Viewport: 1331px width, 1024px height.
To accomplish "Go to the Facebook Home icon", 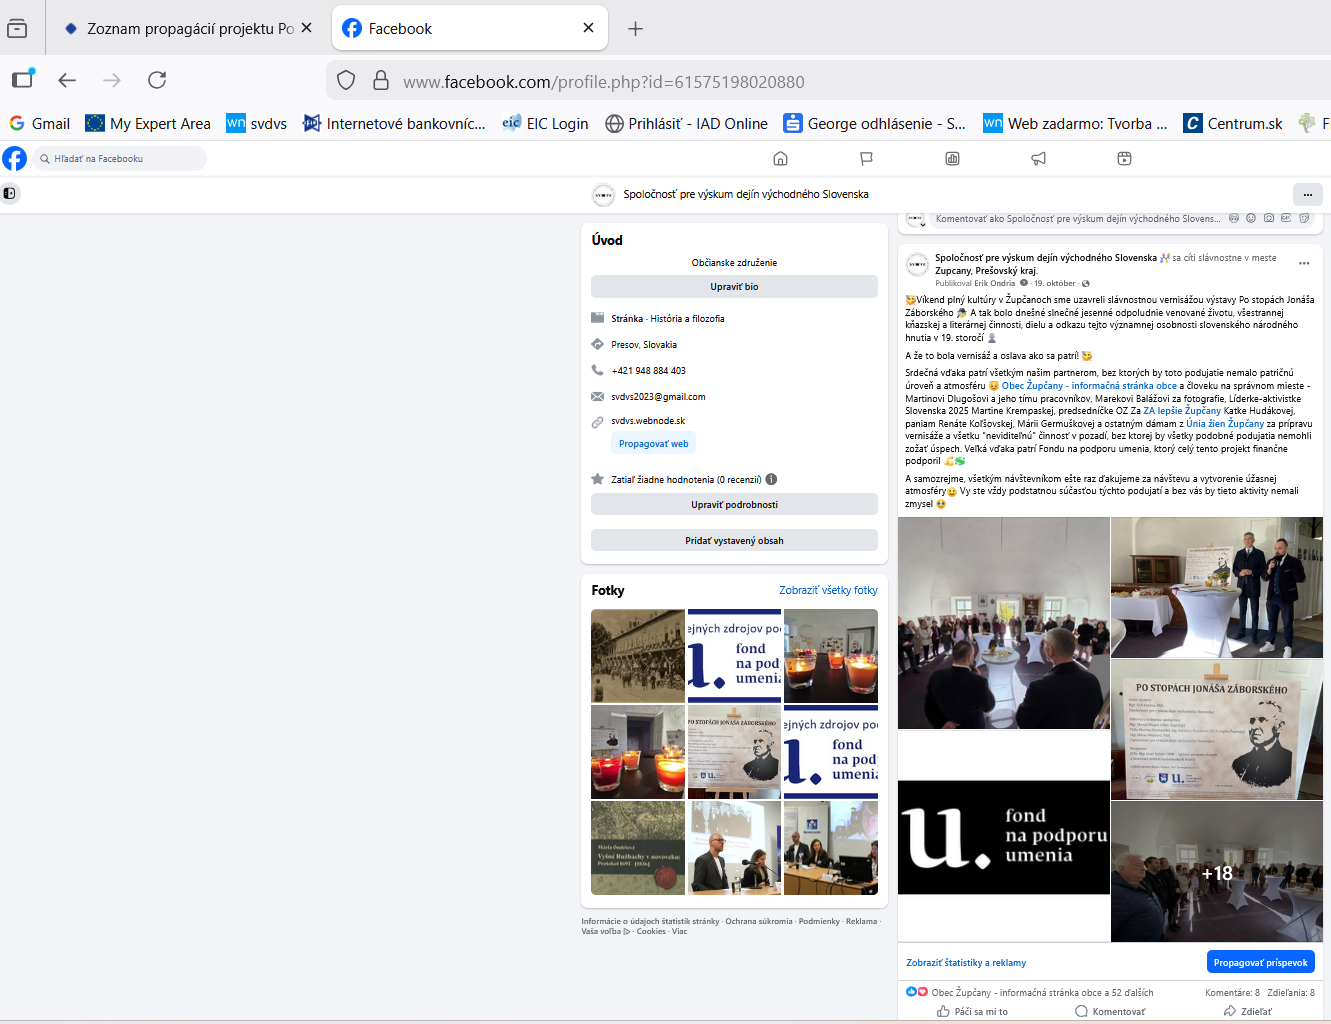I will tap(781, 159).
